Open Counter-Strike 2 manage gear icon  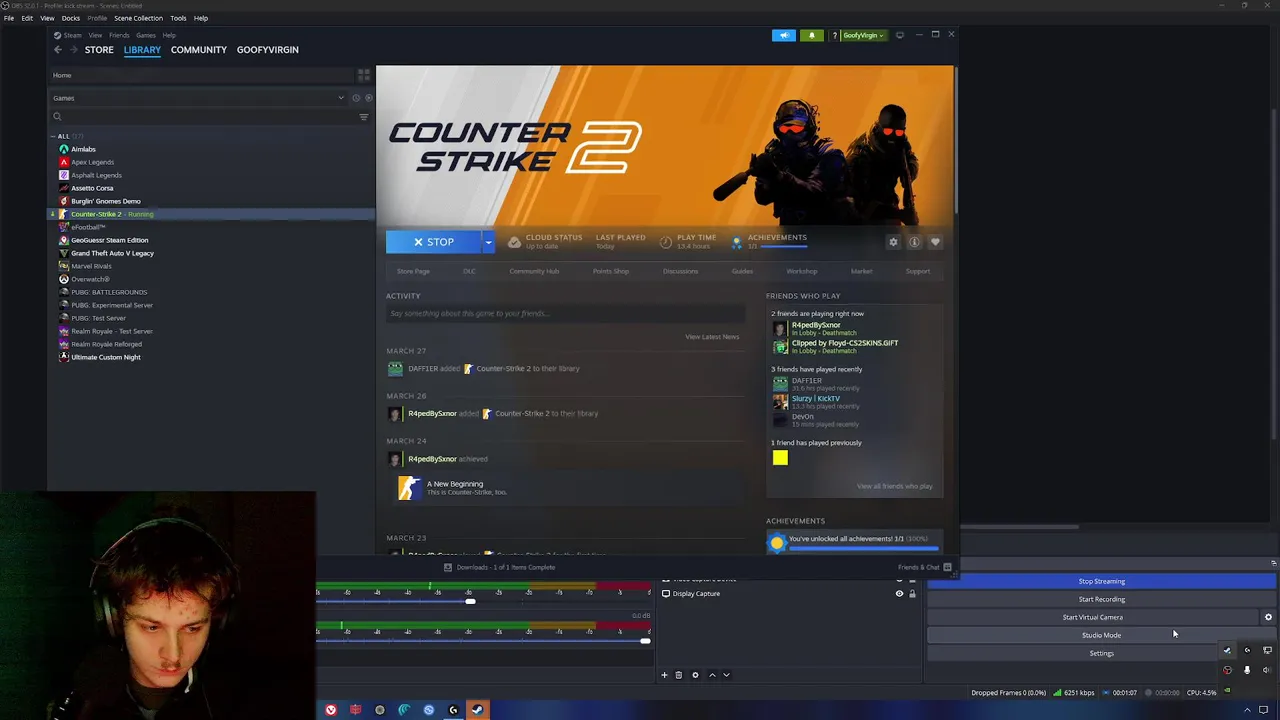(893, 242)
